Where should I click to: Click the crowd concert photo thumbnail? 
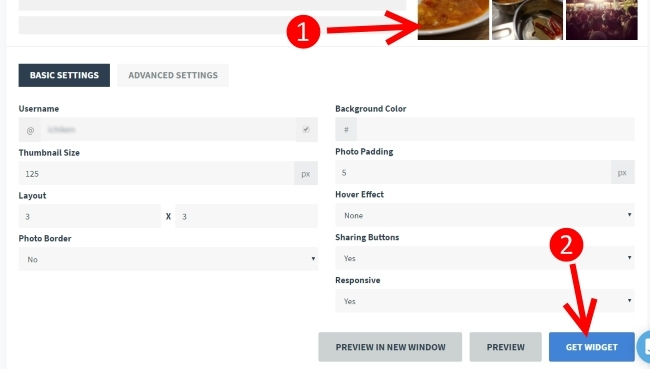pos(601,19)
